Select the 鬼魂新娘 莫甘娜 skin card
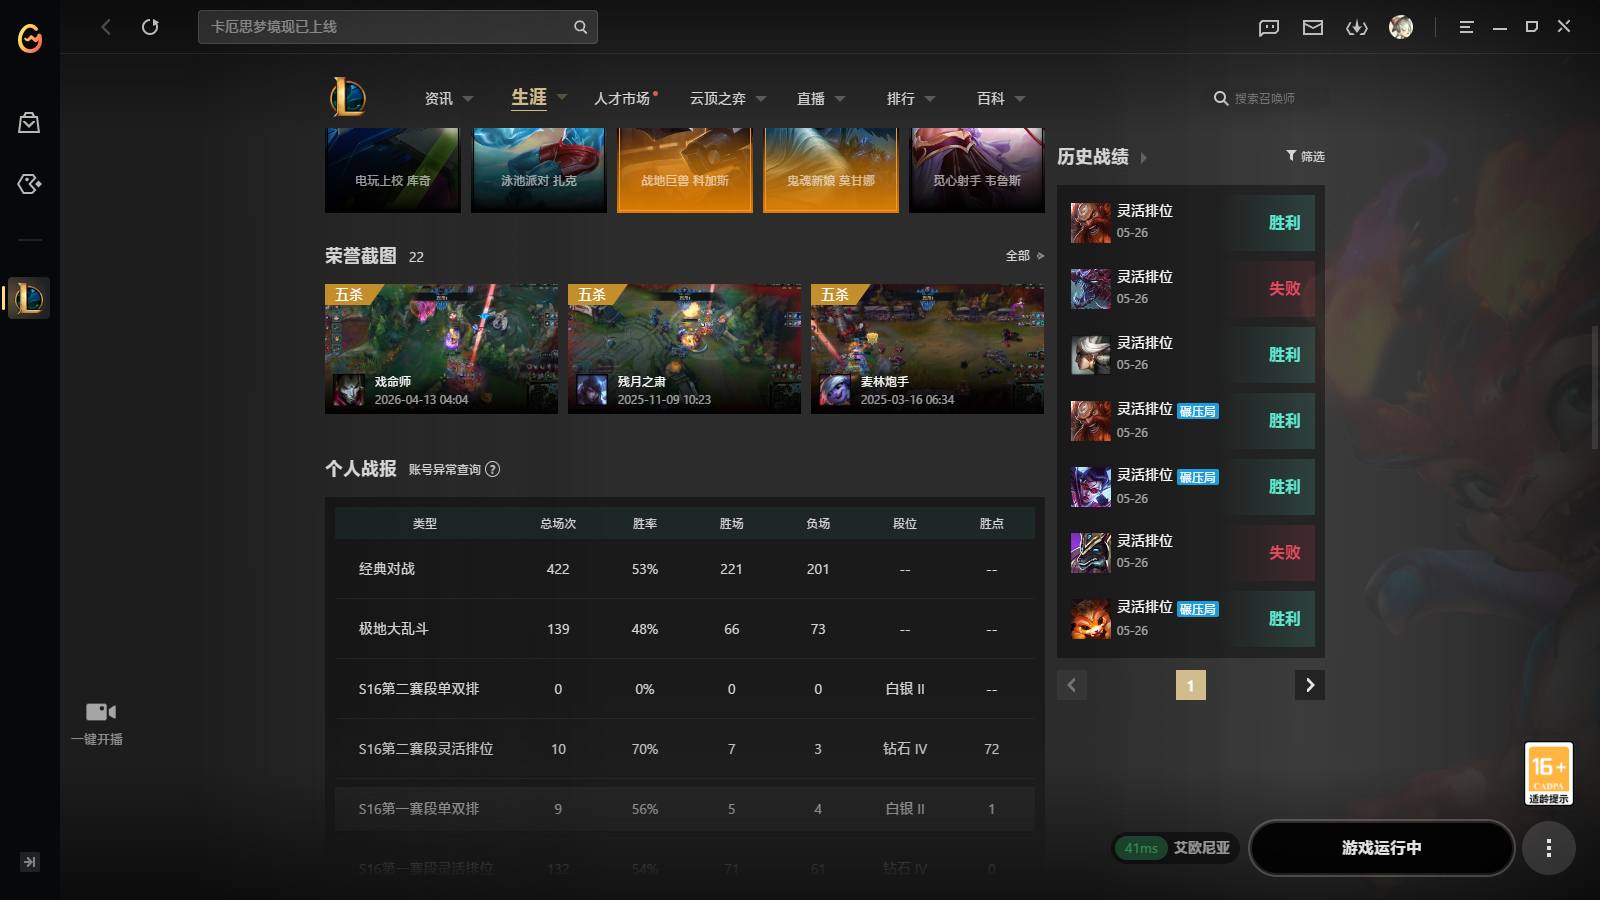This screenshot has width=1600, height=900. point(830,170)
